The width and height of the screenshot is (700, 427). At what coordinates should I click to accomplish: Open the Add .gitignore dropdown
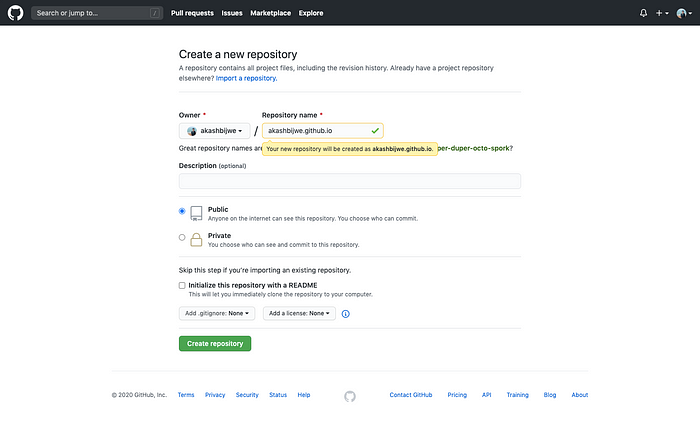tap(217, 314)
